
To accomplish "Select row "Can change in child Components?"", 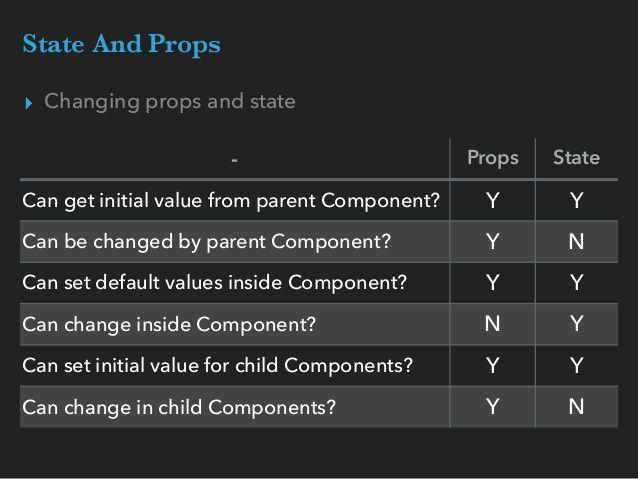I will [x=179, y=407].
